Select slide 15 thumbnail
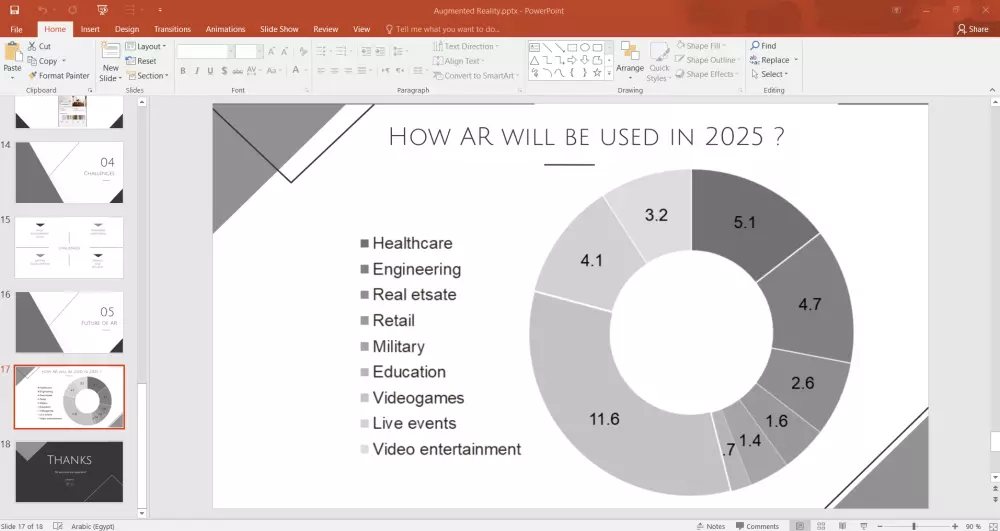This screenshot has height=531, width=1000. pos(70,247)
